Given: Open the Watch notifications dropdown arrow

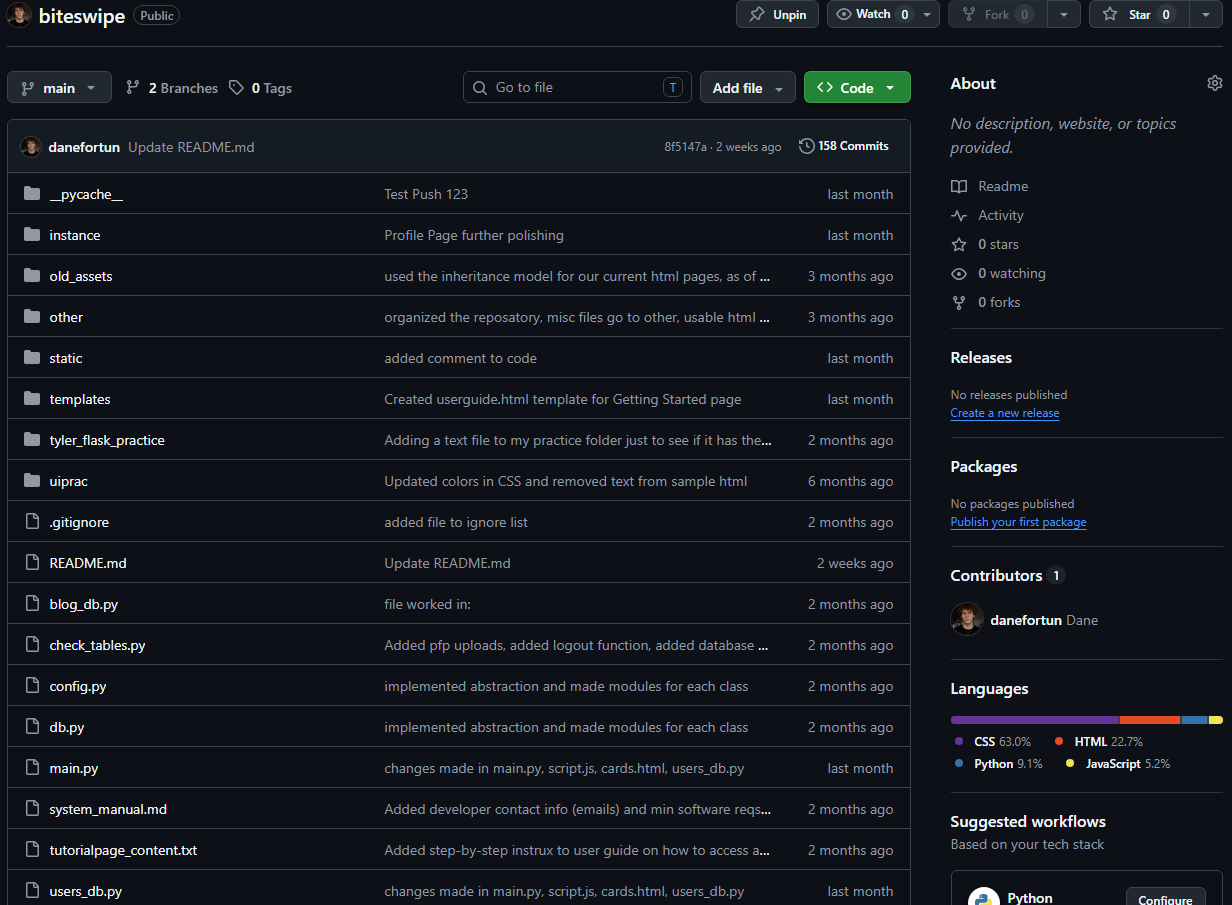Looking at the screenshot, I should point(927,14).
